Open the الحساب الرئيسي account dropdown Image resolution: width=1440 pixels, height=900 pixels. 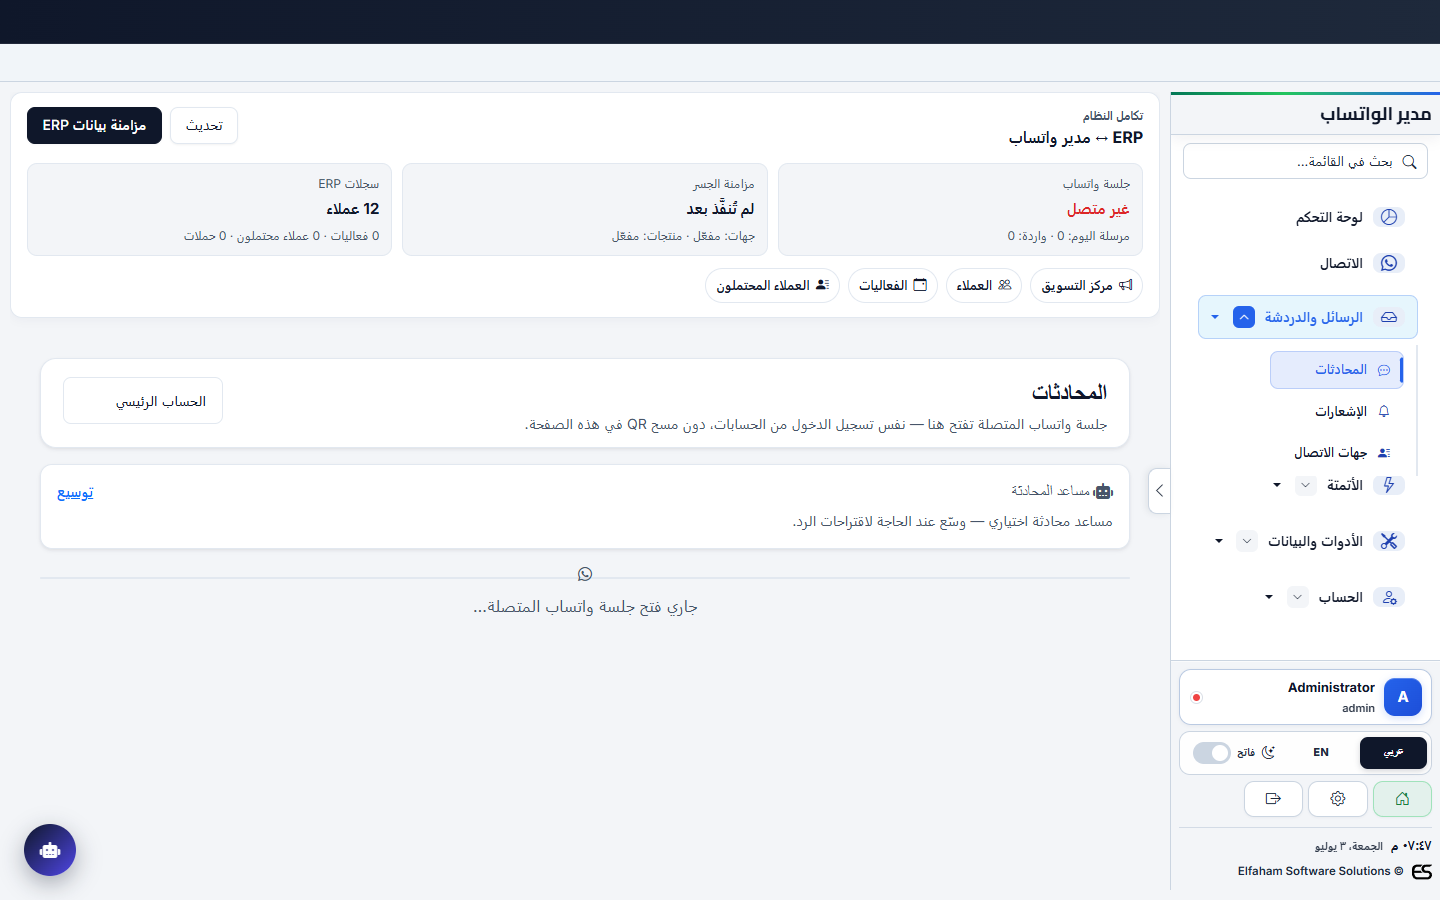pos(143,401)
